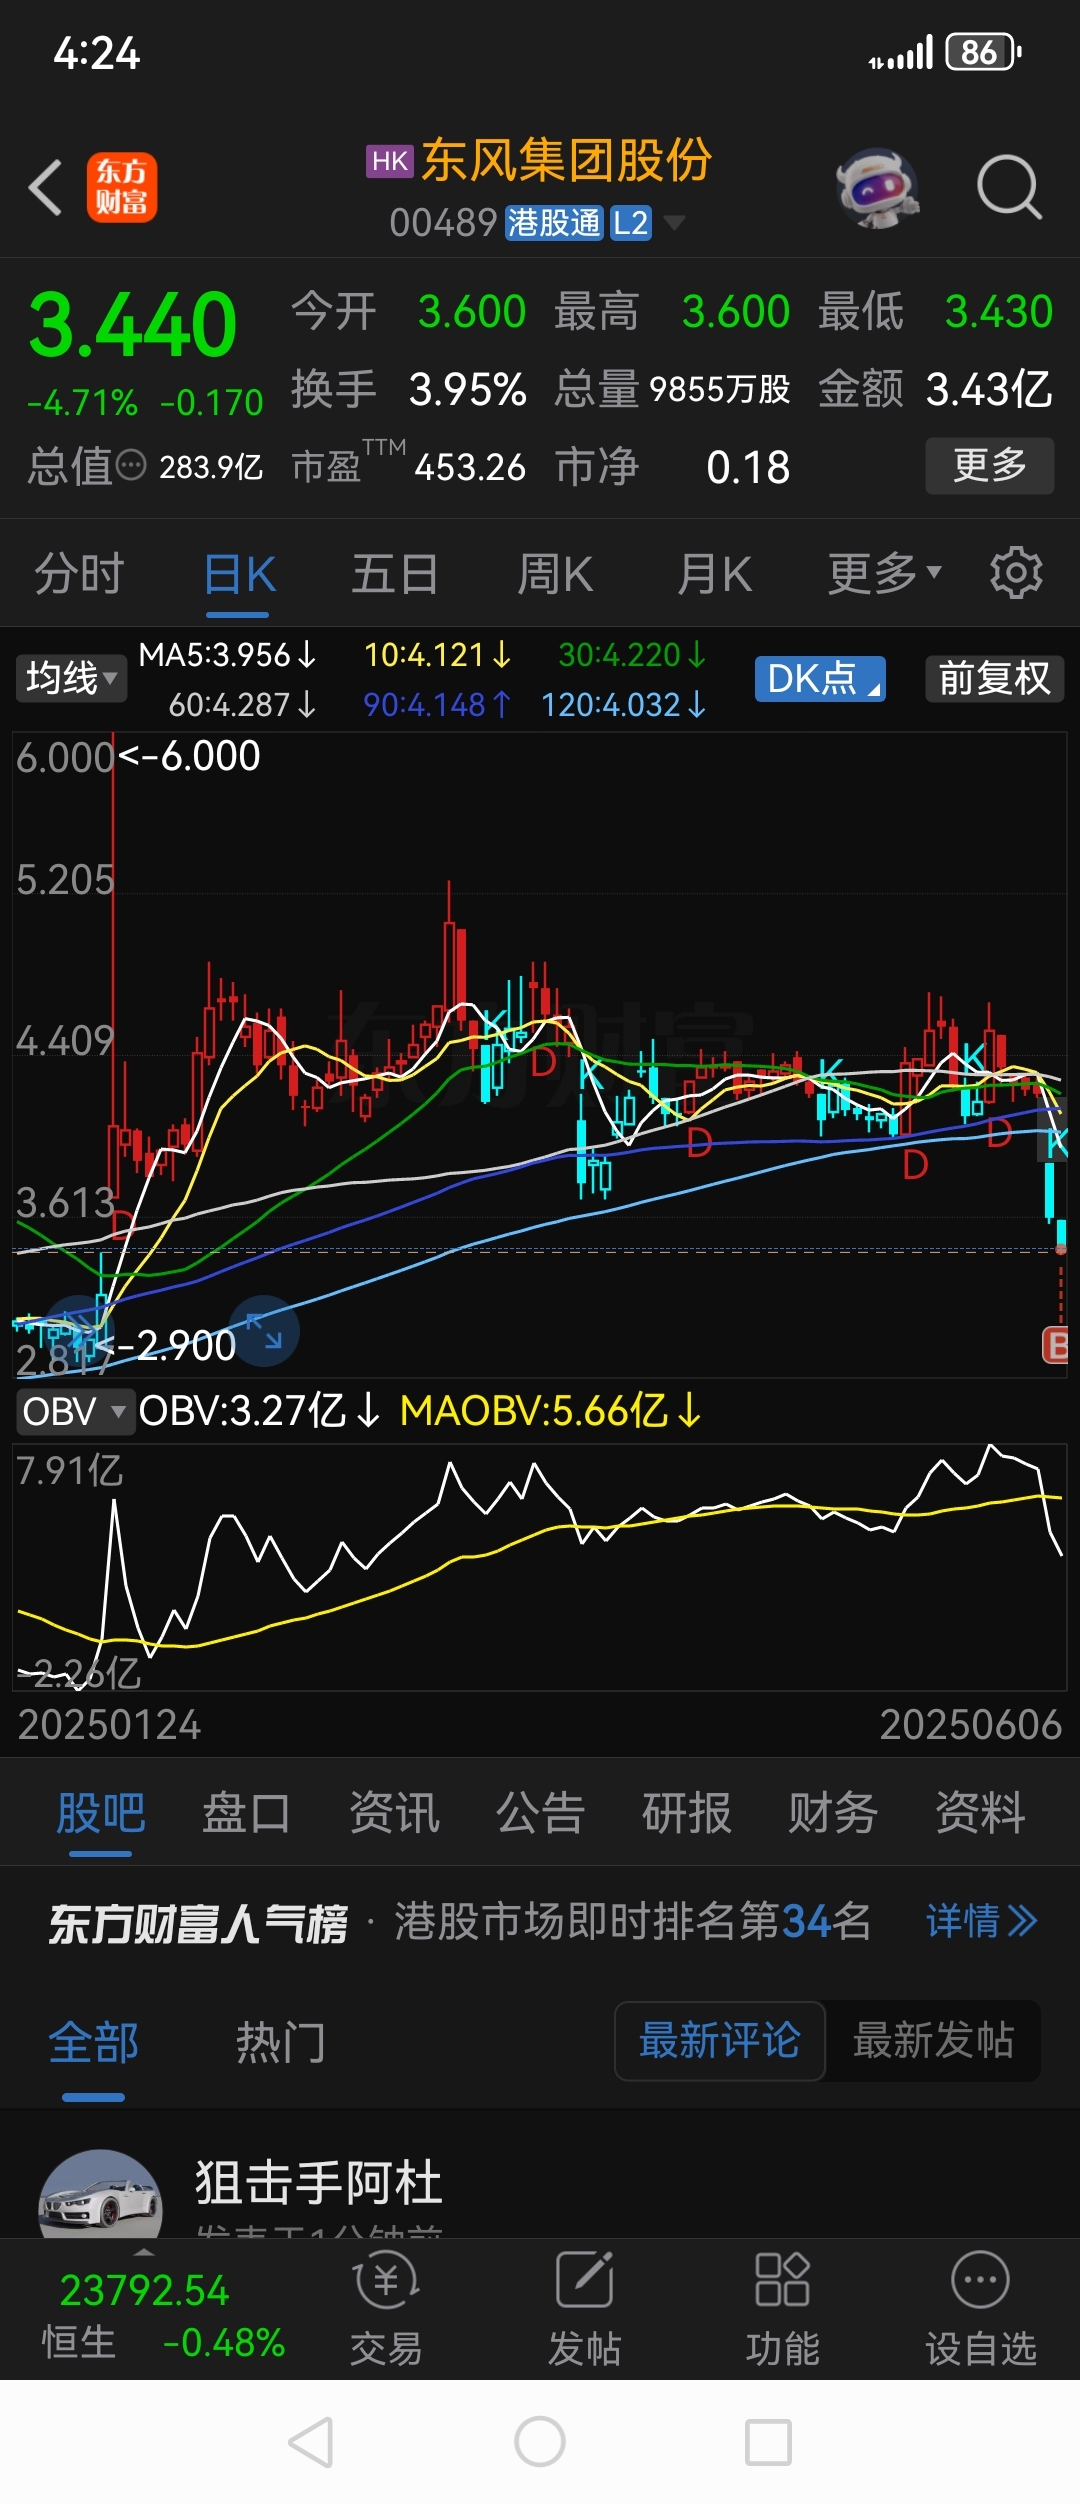
Task: Tap the MA5:3.956 value
Action: point(227,655)
